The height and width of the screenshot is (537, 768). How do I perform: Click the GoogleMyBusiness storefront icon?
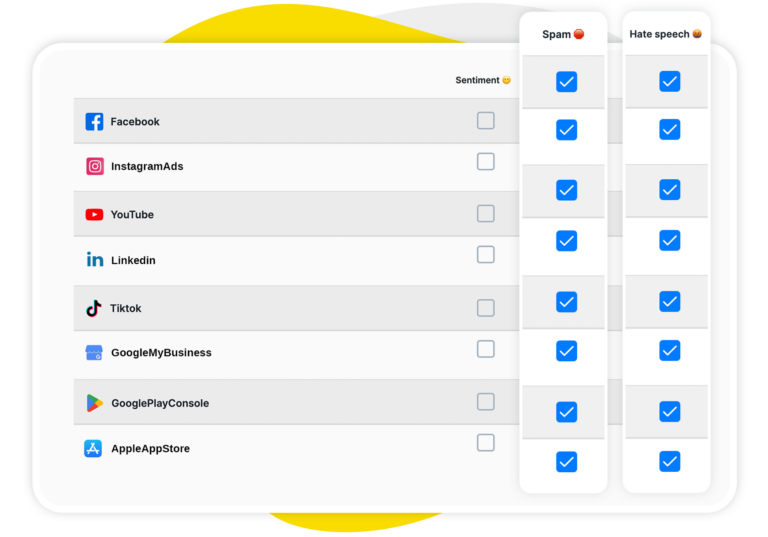[94, 353]
